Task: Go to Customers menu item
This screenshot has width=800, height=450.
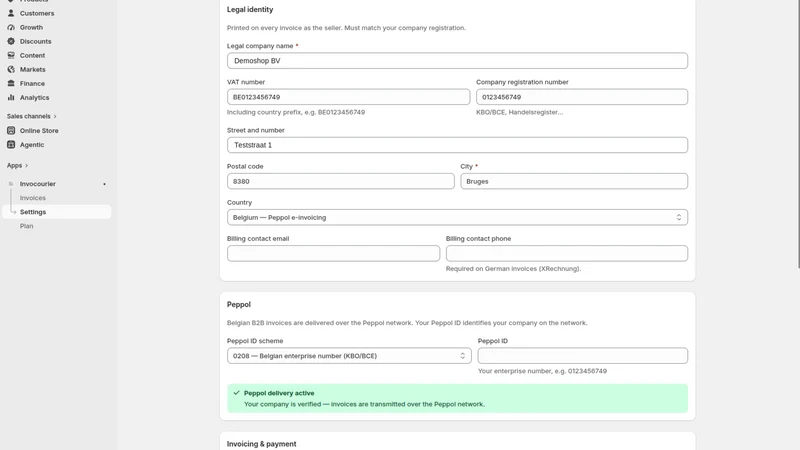Action: (37, 13)
